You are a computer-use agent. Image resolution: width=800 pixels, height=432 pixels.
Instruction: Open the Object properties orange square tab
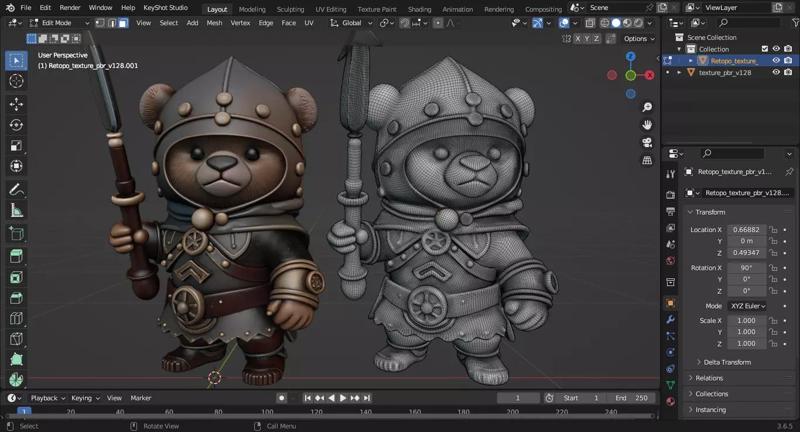670,303
